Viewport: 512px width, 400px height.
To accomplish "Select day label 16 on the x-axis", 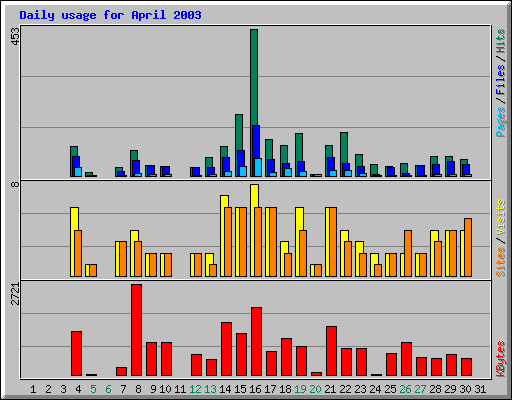I will [255, 389].
